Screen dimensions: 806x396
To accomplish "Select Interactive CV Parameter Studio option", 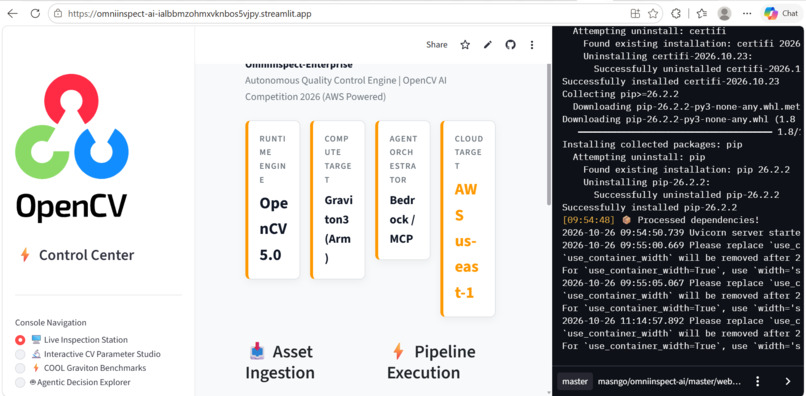I will click(x=88, y=354).
